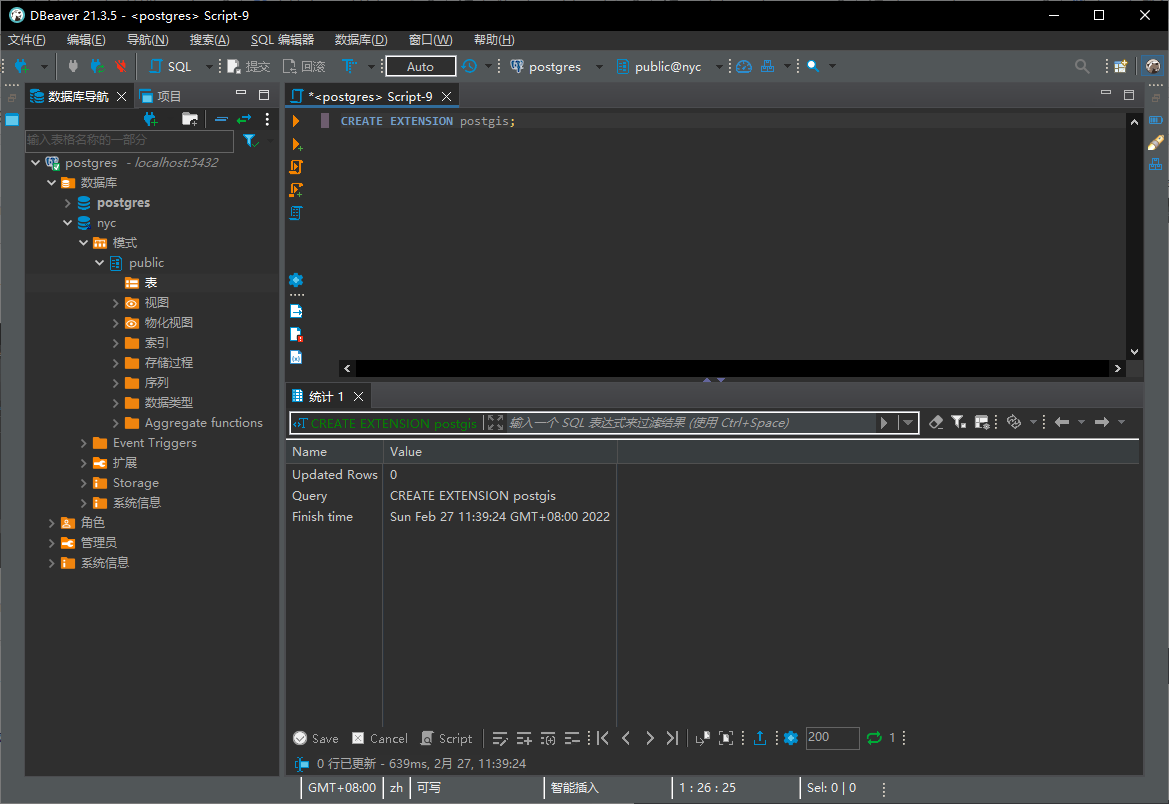The width and height of the screenshot is (1169, 804).
Task: Collapse the public schema node
Action: [x=99, y=263]
